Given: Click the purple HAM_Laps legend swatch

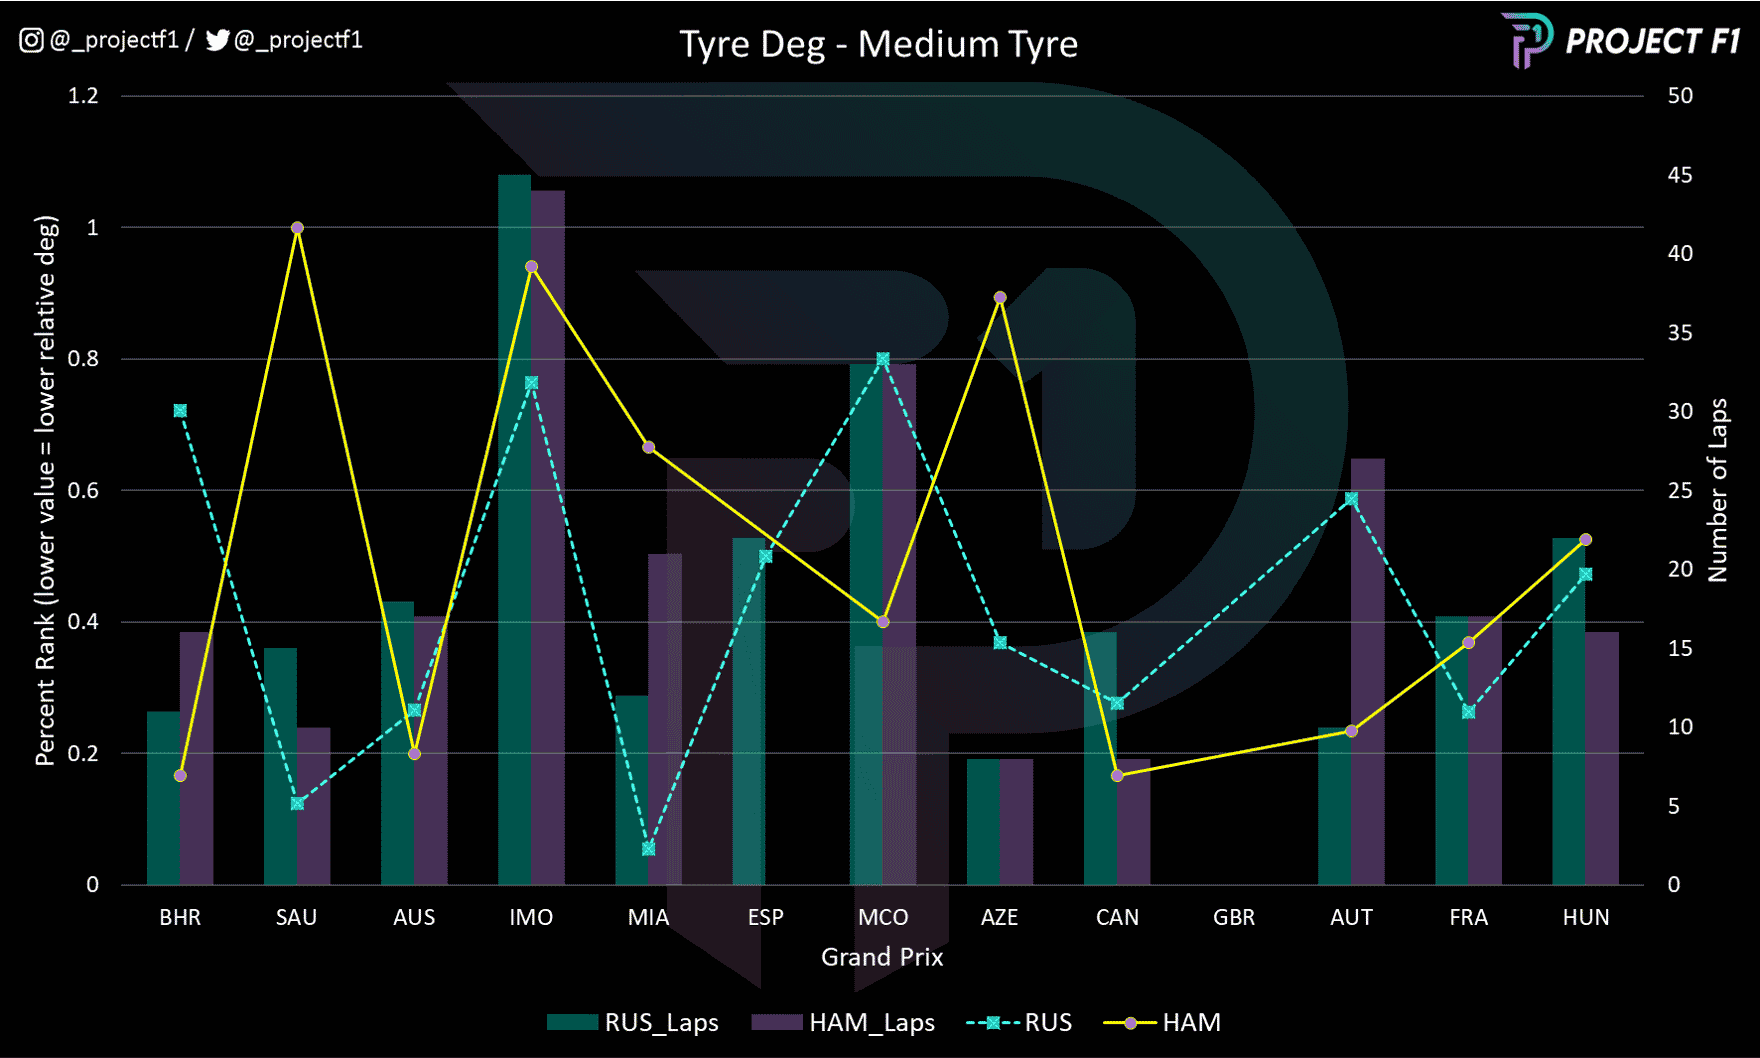Looking at the screenshot, I should (775, 1023).
